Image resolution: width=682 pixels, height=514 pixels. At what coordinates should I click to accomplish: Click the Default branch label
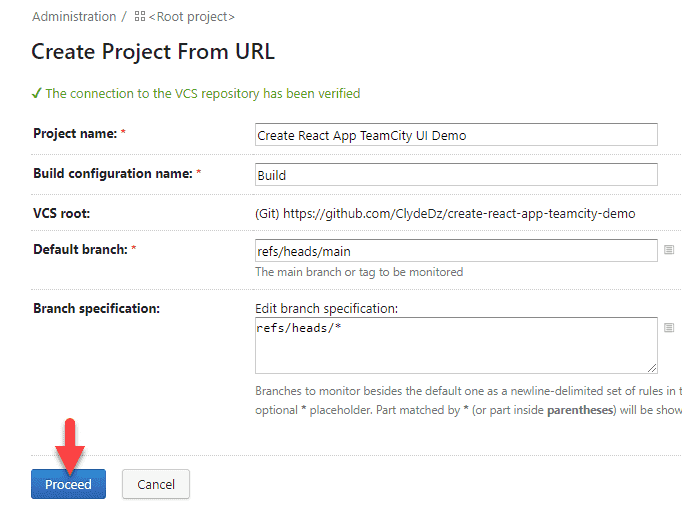(x=80, y=250)
